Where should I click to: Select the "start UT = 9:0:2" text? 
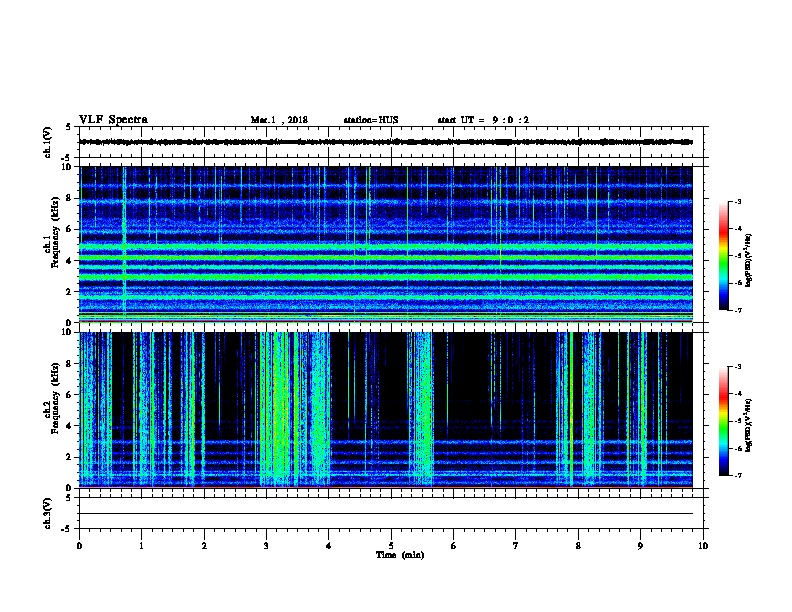point(483,120)
